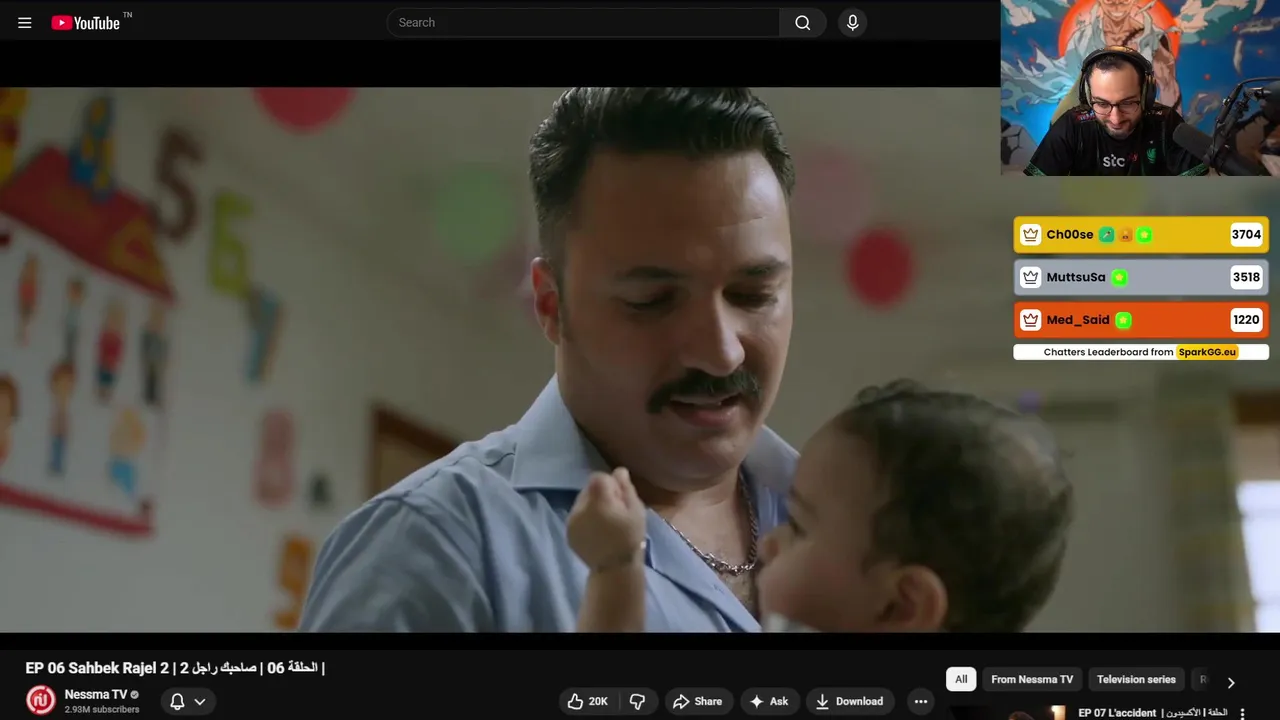Open options for EP 07 L'accident
This screenshot has height=720, width=1280.
tap(1243, 714)
